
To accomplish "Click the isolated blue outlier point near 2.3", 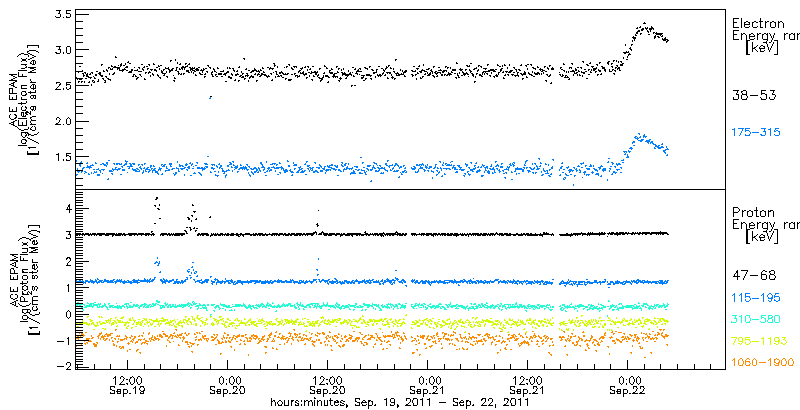I will pyautogui.click(x=211, y=97).
